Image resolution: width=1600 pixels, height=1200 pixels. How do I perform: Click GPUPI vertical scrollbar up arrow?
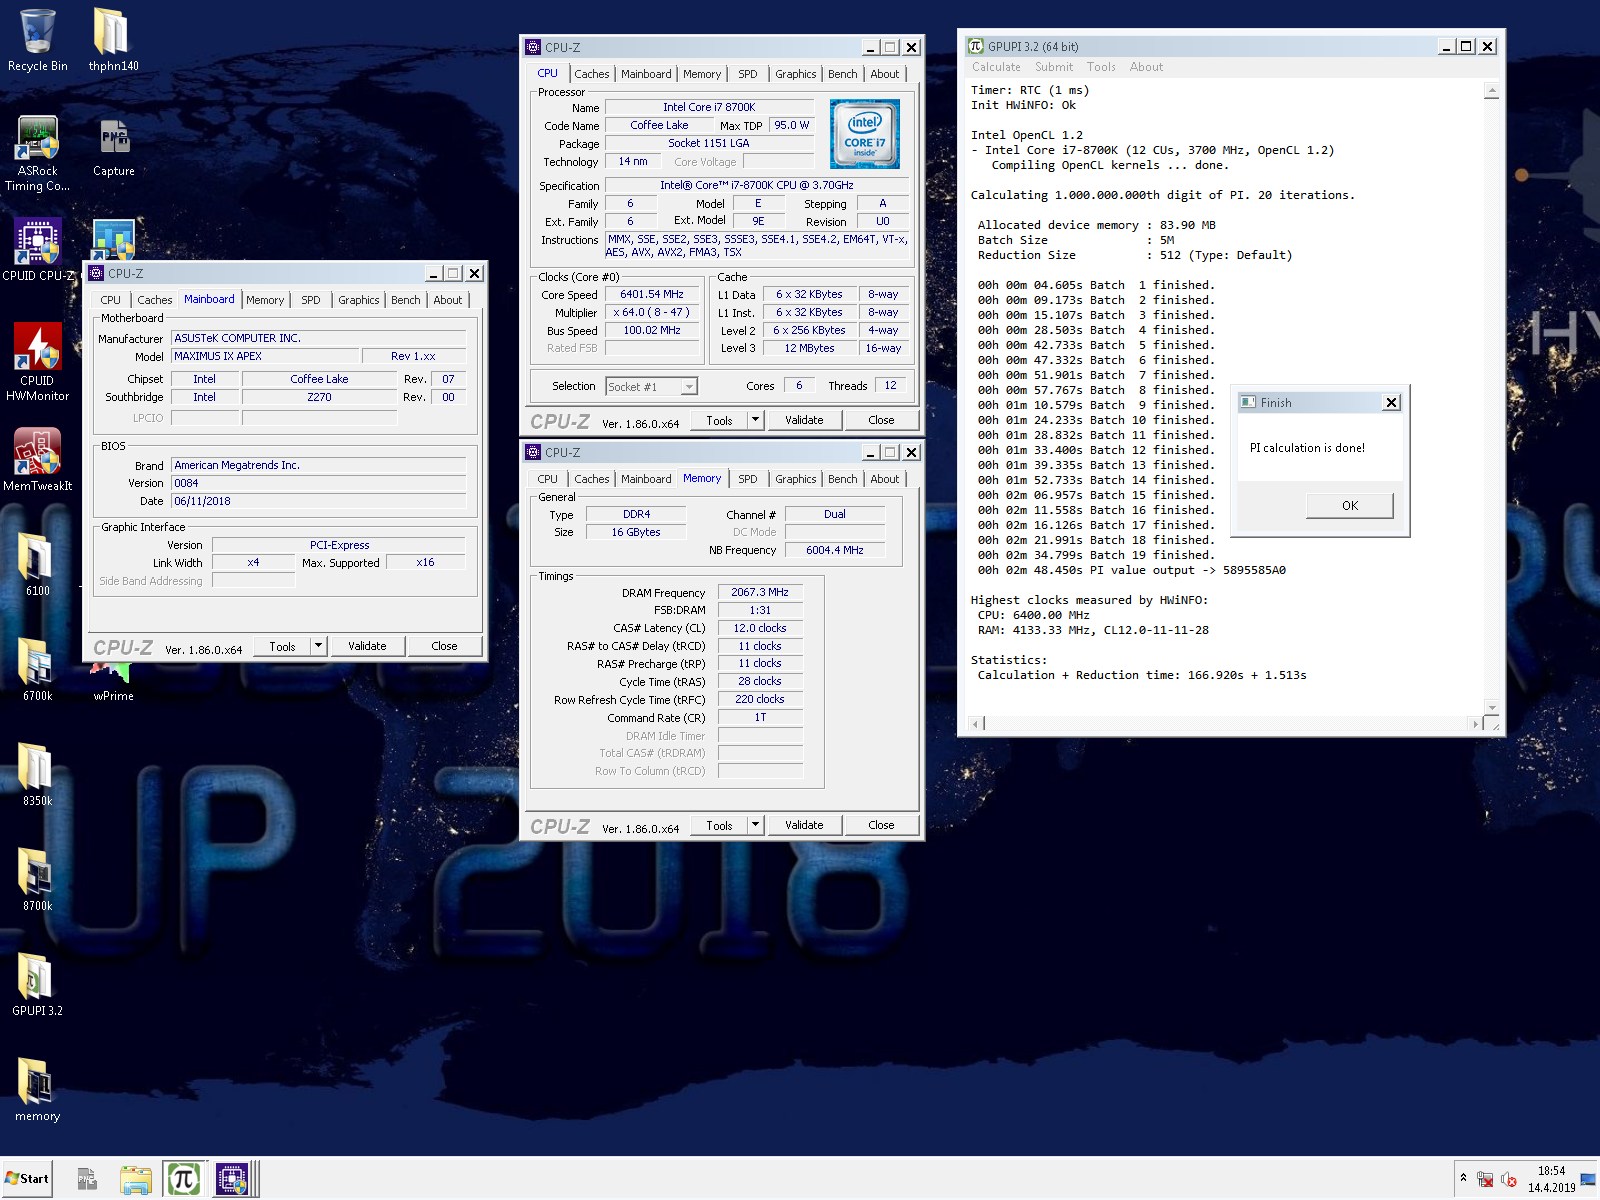[x=1491, y=91]
